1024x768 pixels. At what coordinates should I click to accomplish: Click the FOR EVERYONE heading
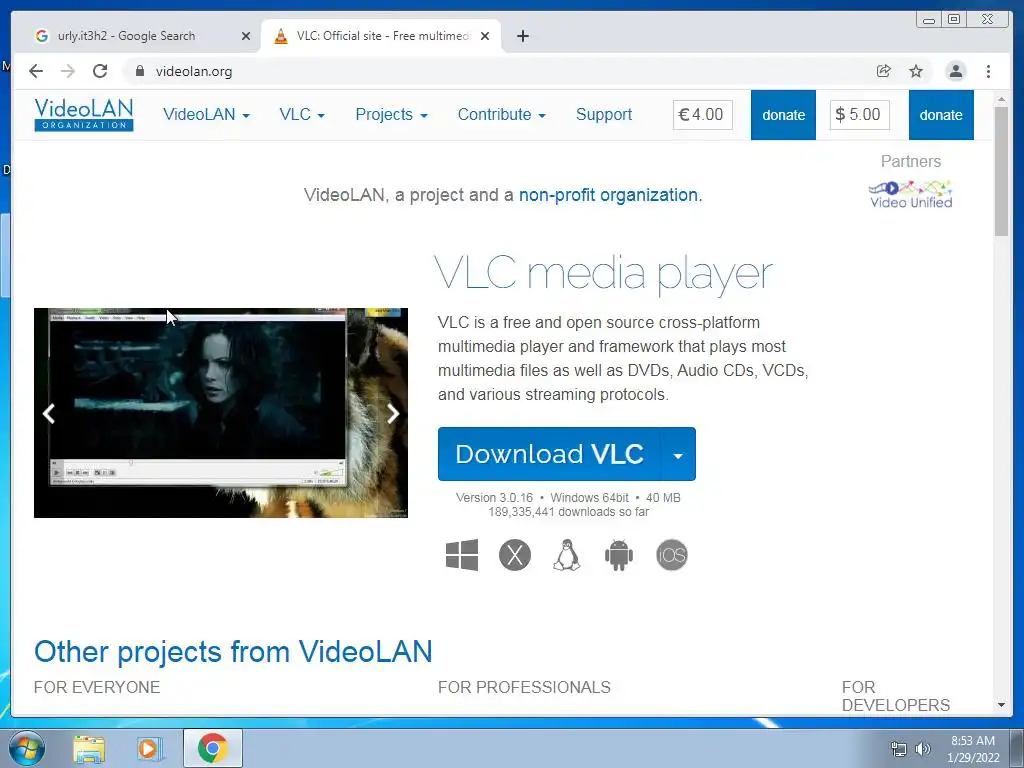[97, 687]
